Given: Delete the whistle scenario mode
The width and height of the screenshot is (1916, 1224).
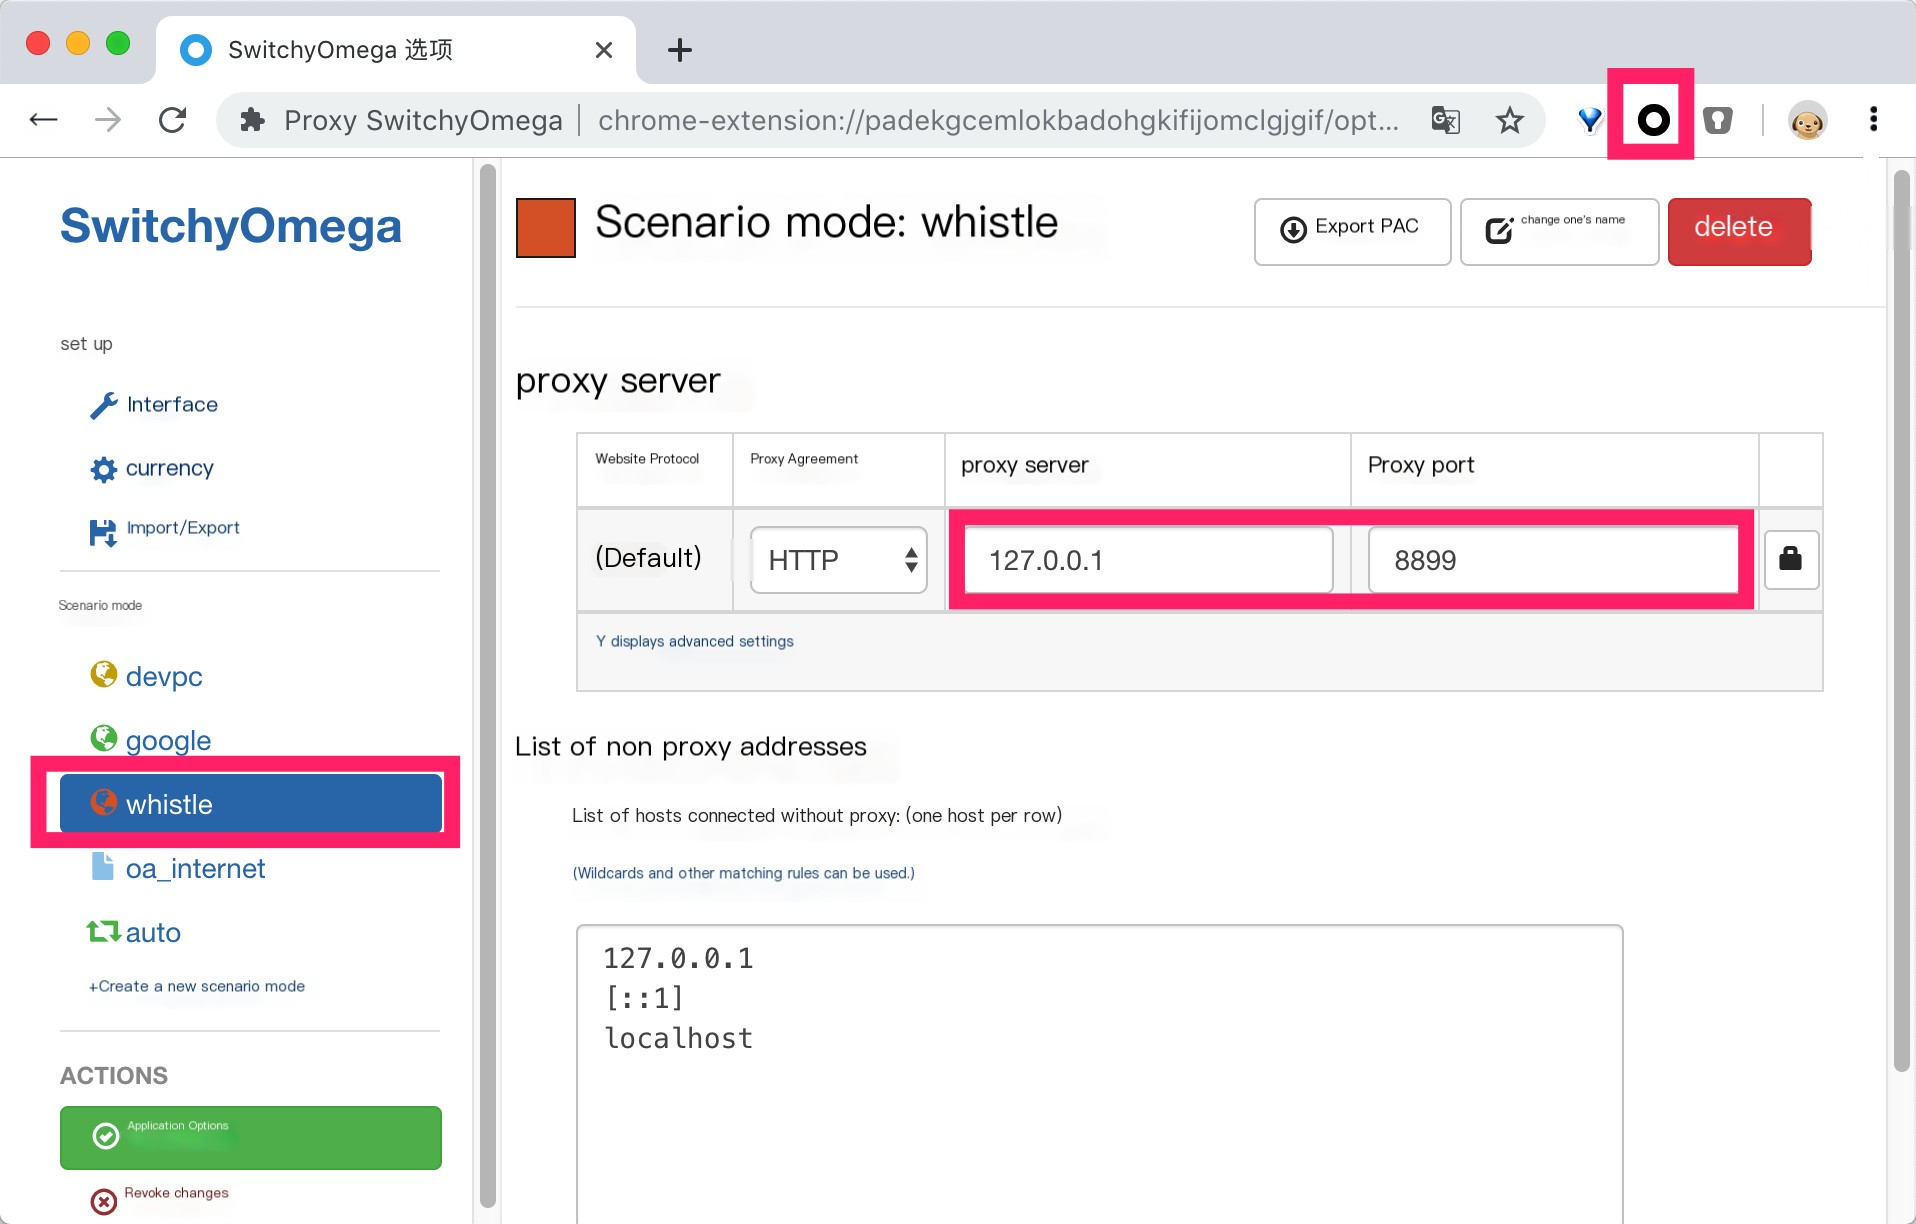Looking at the screenshot, I should (x=1739, y=232).
